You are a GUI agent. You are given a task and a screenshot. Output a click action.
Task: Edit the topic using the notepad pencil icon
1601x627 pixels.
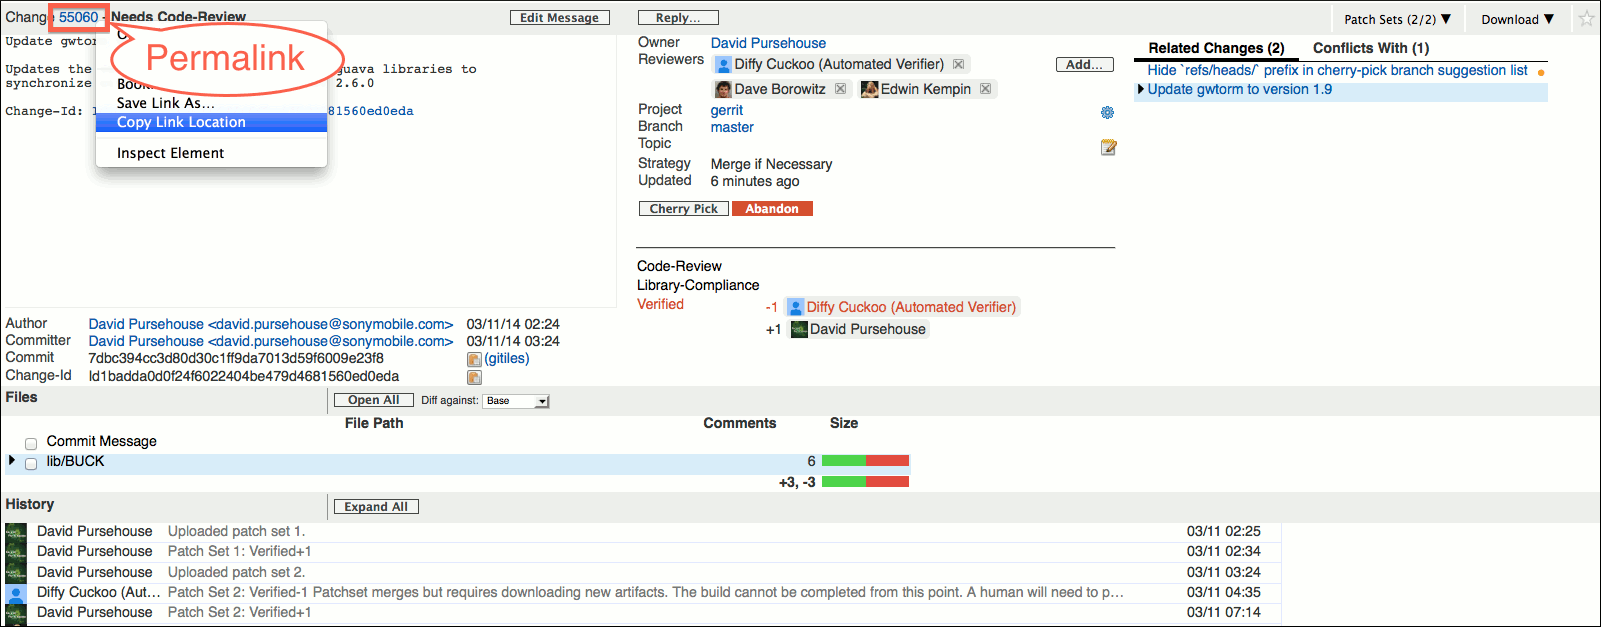1108,147
